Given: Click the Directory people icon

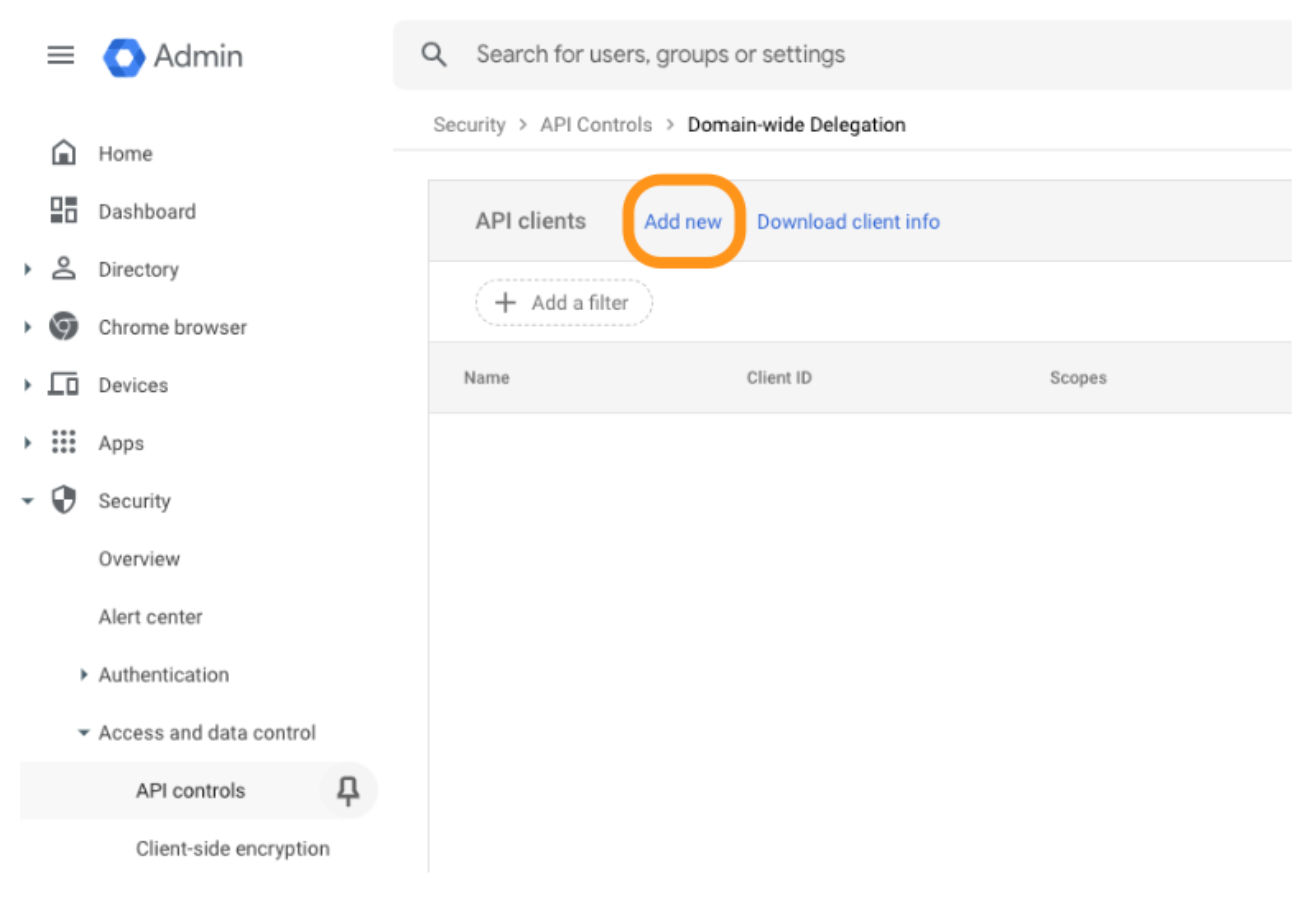Looking at the screenshot, I should pos(62,269).
